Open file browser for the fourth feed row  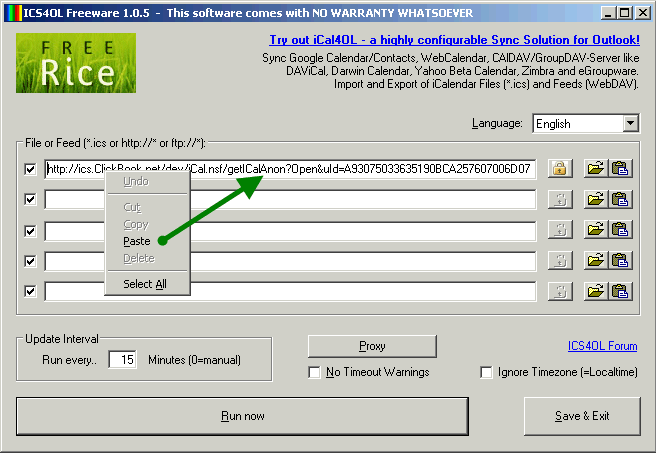pos(596,261)
